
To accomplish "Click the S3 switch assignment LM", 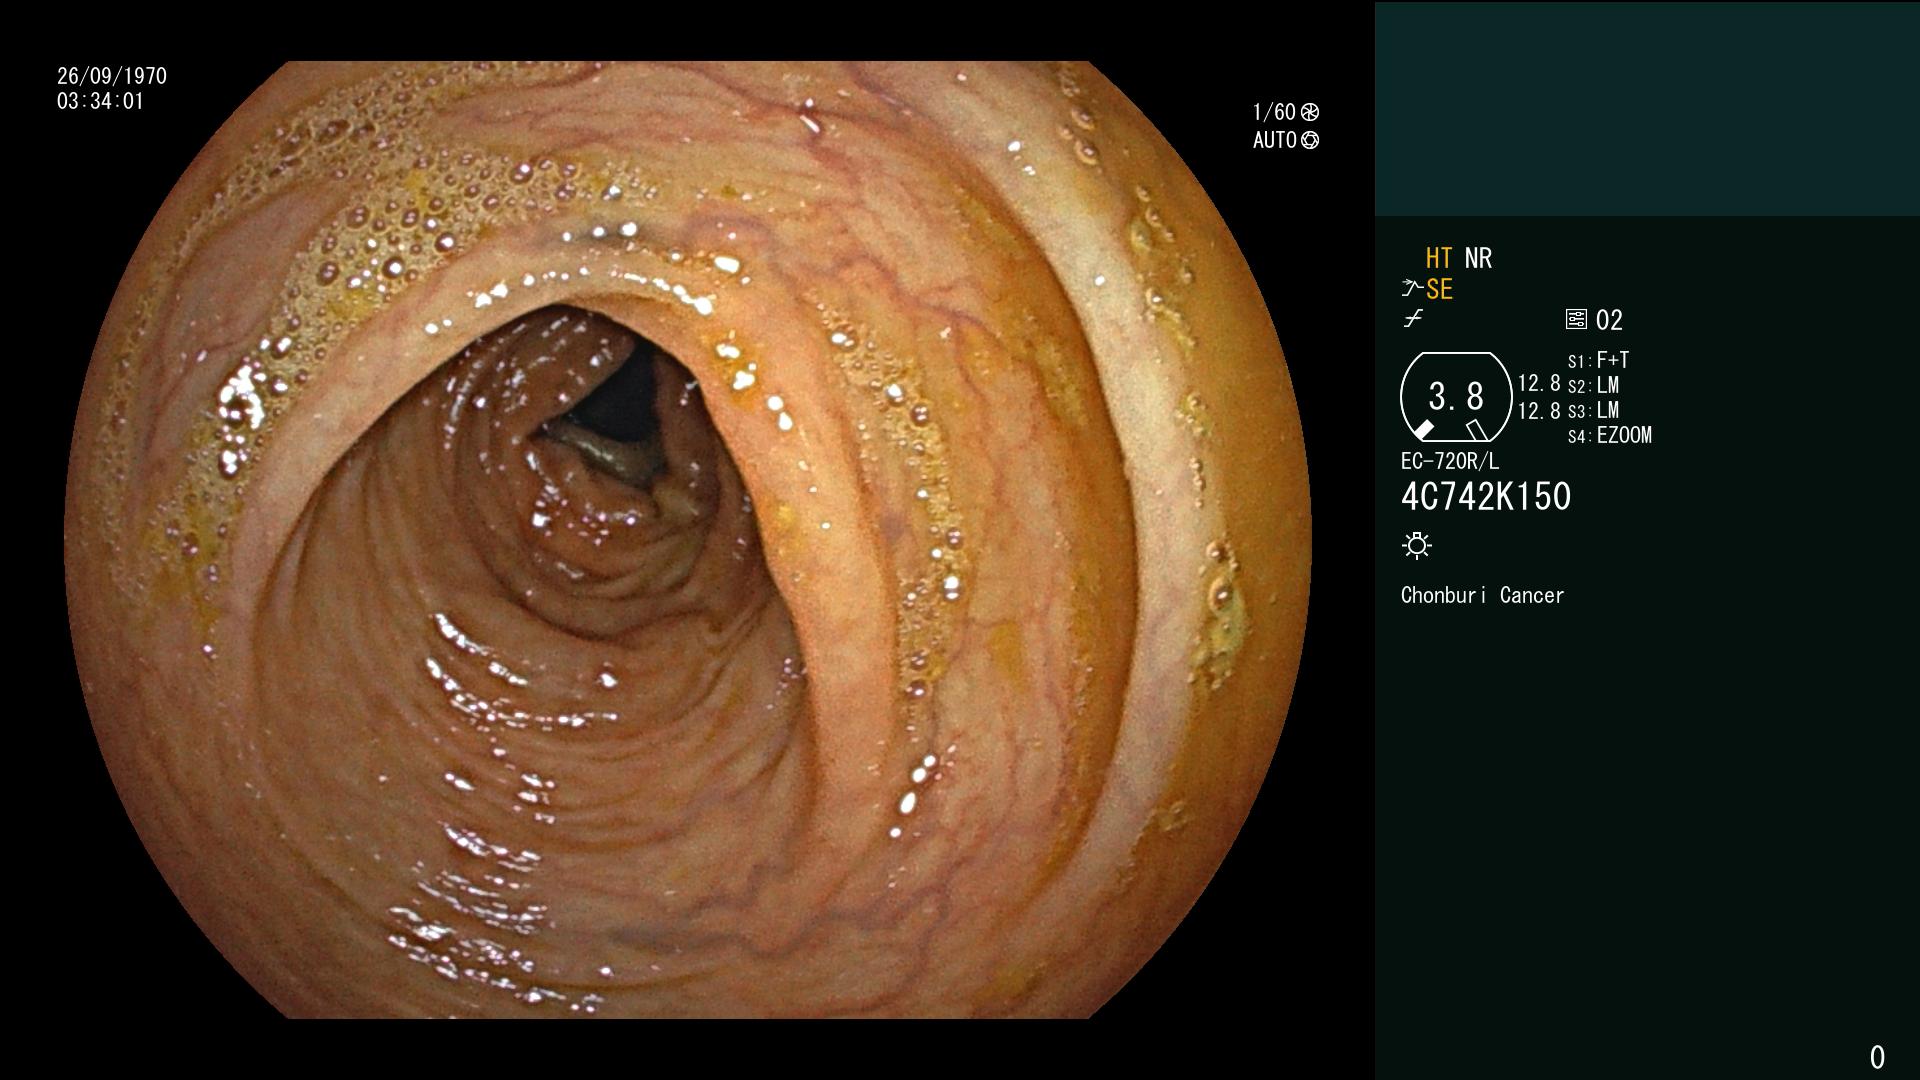I will (1593, 410).
